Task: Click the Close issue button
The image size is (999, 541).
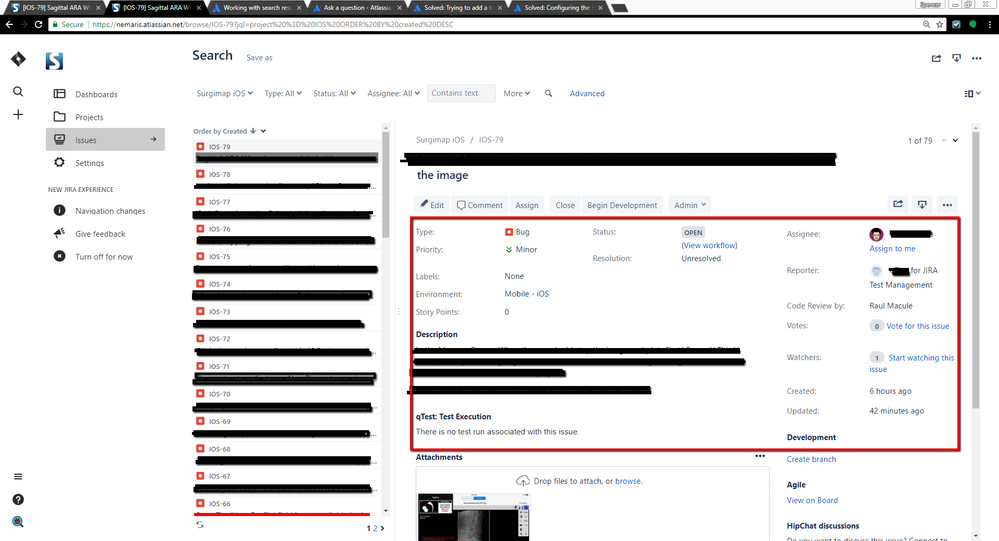Action: [x=565, y=205]
